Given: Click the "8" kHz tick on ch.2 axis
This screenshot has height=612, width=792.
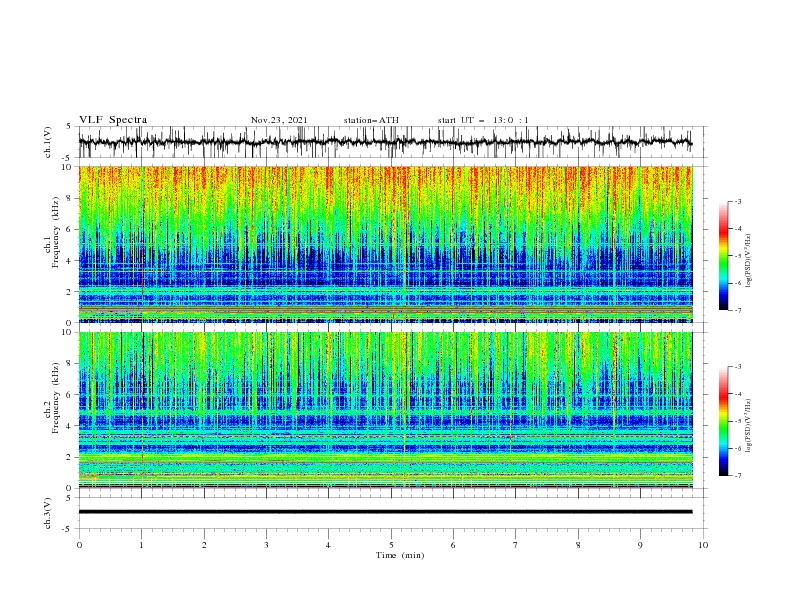Looking at the screenshot, I should [69, 364].
